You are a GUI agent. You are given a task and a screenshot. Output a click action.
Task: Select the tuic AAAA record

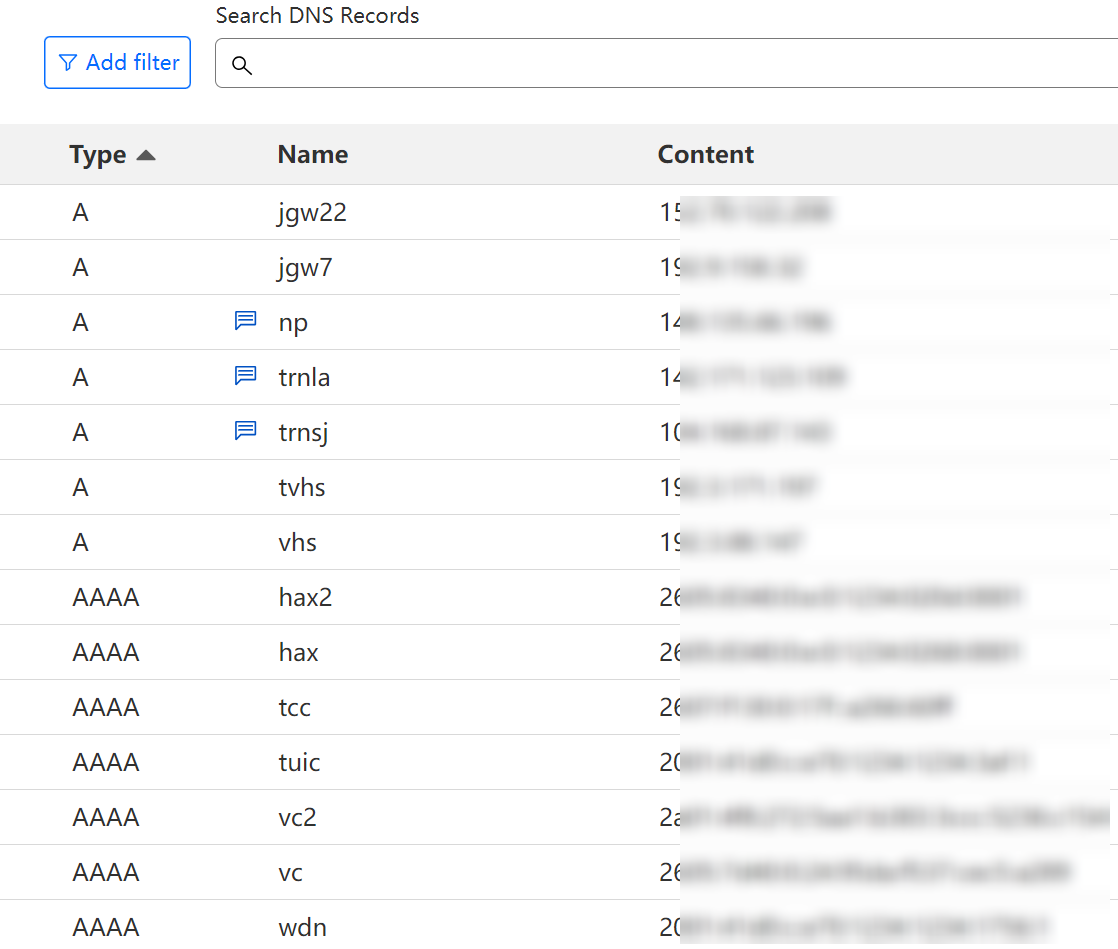[x=299, y=762]
